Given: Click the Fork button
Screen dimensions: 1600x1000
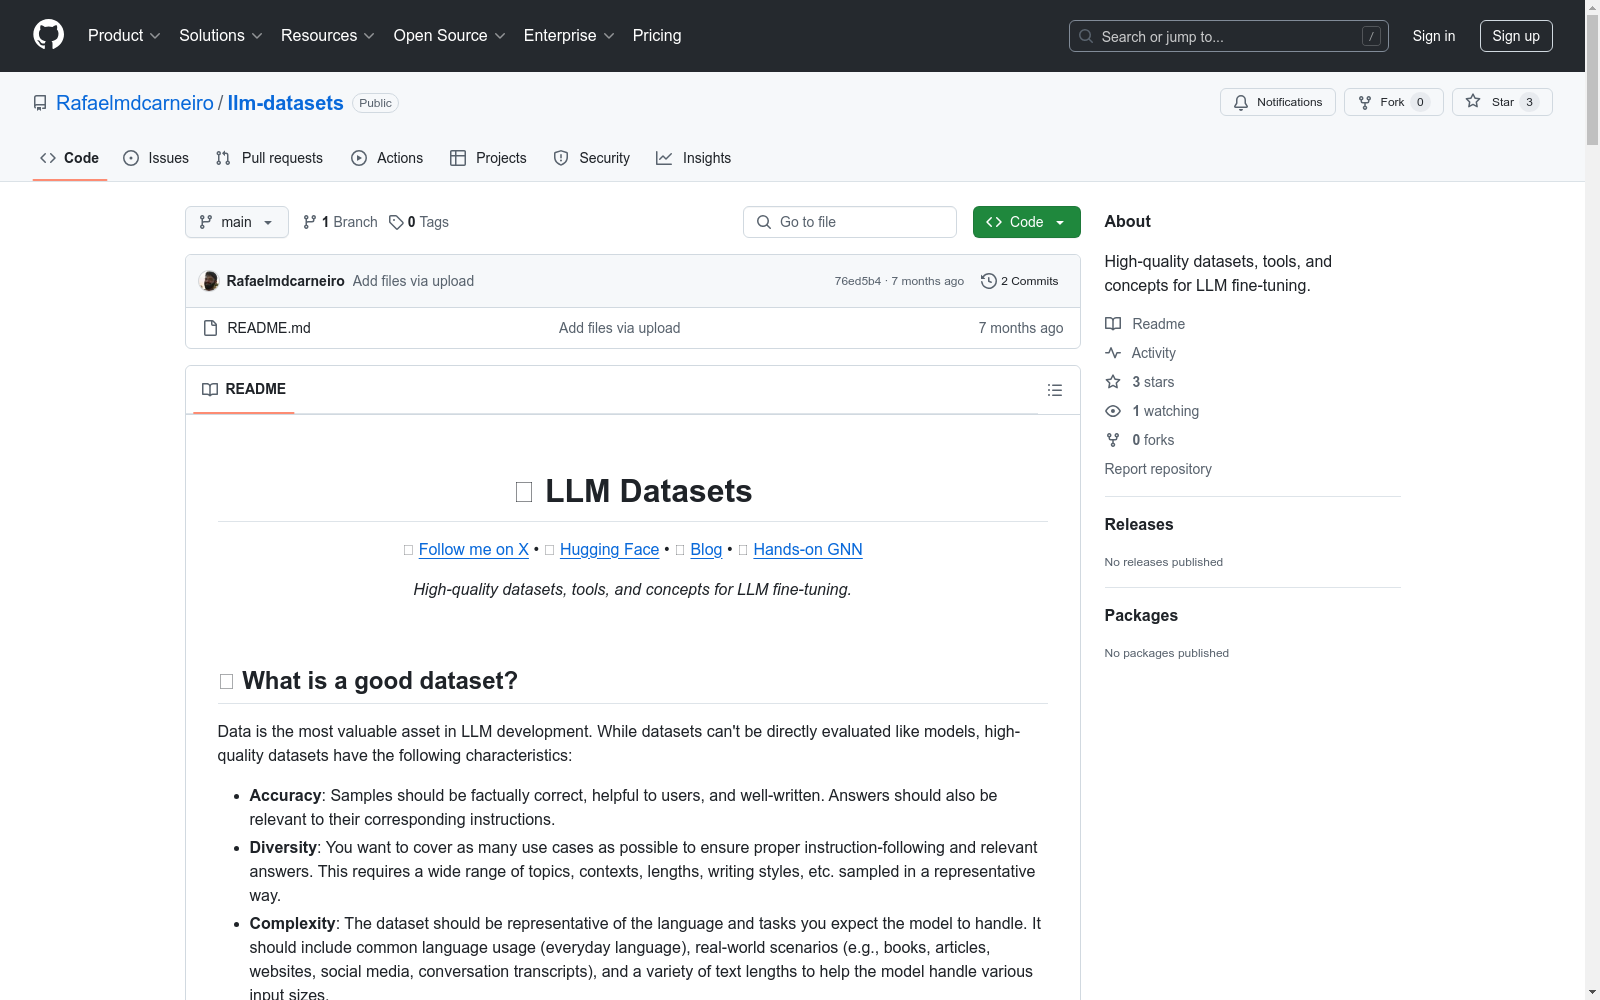Looking at the screenshot, I should point(1394,102).
